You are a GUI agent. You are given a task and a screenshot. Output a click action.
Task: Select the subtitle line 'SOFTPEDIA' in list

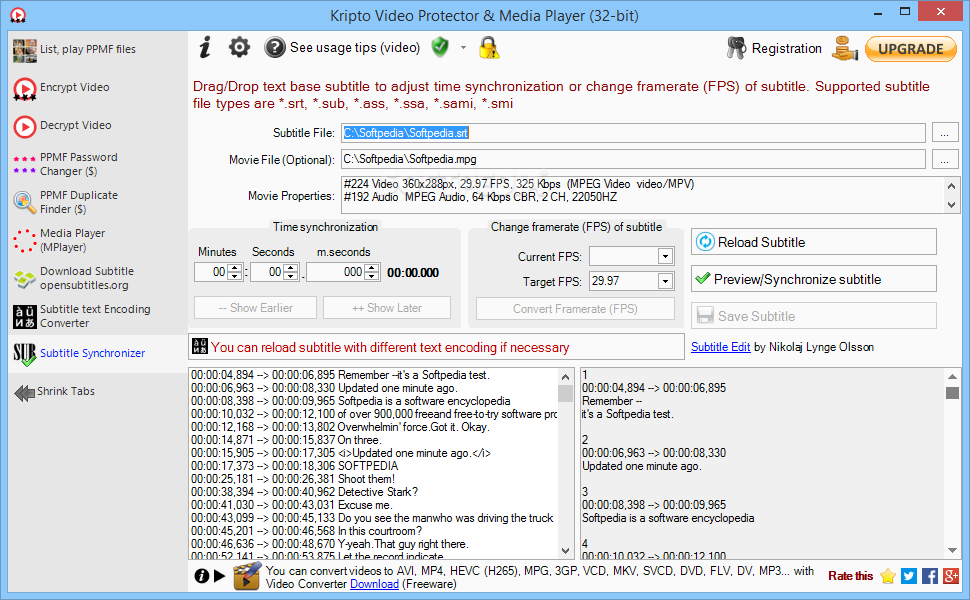[x=374, y=466]
